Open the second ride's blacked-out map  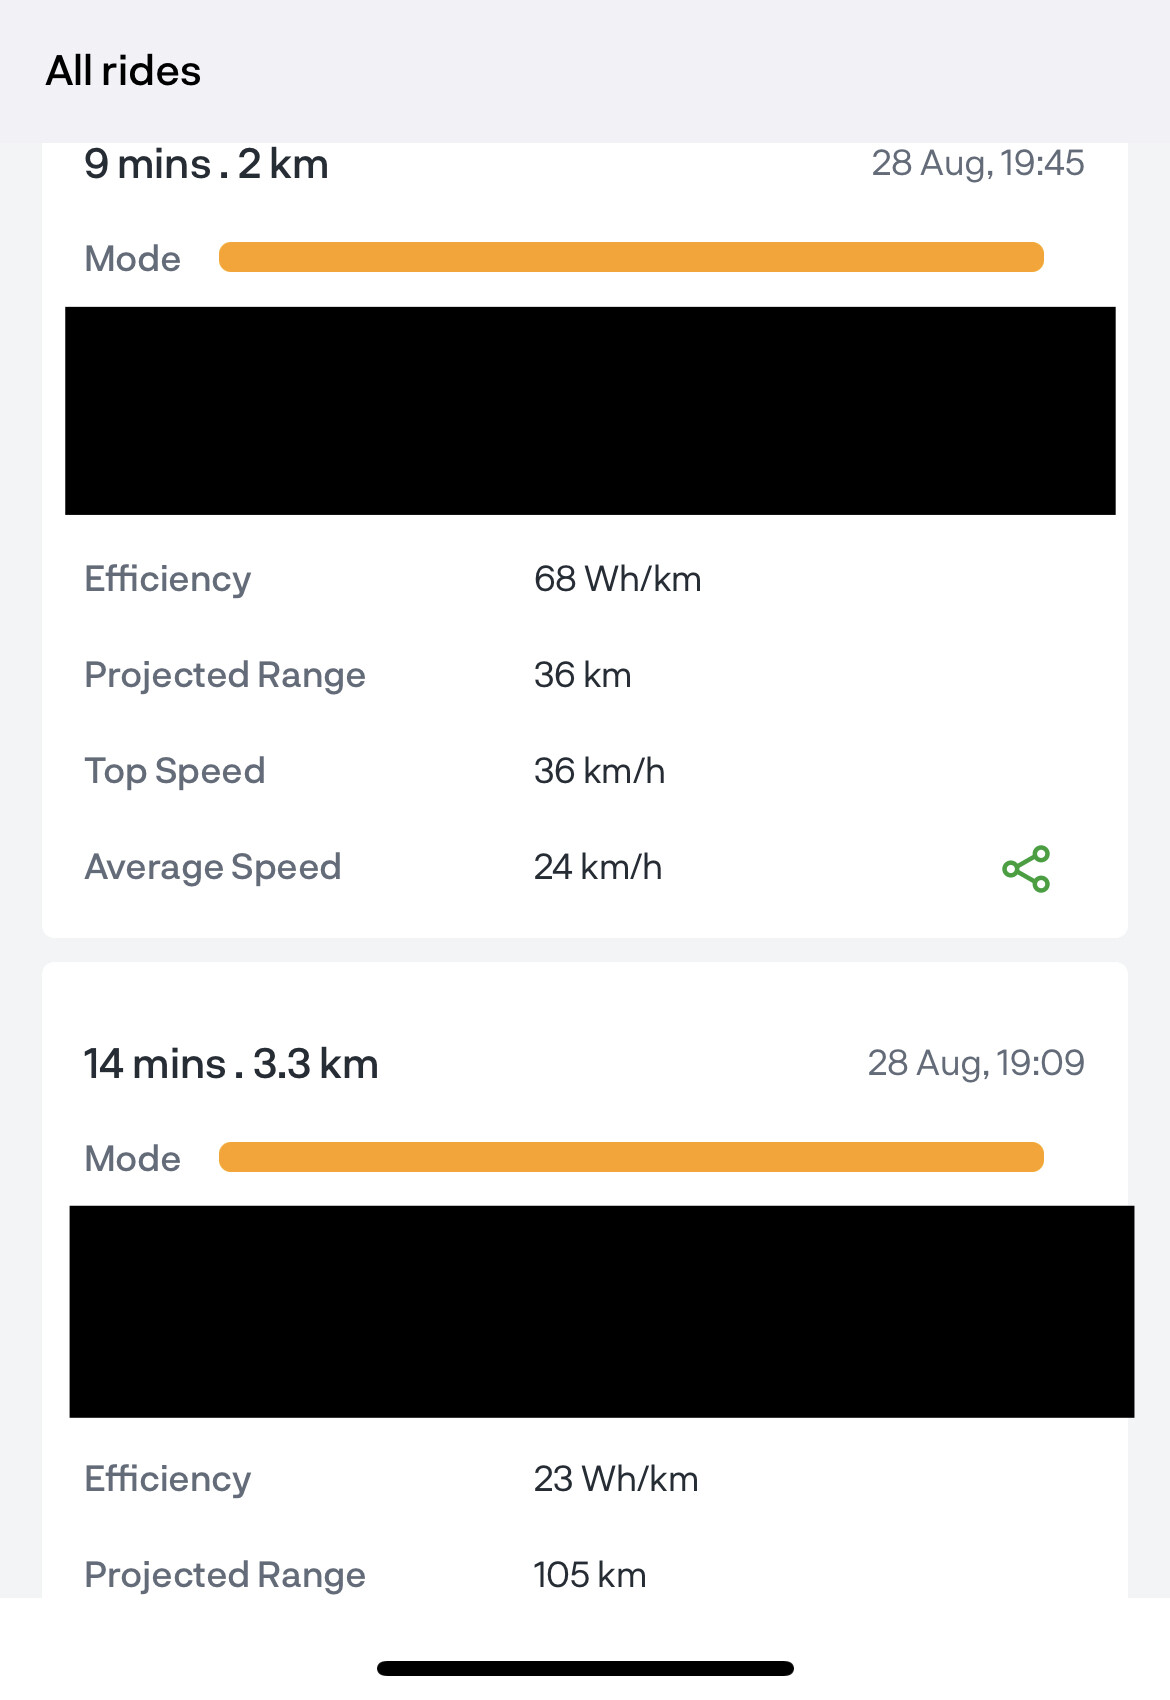click(602, 1312)
